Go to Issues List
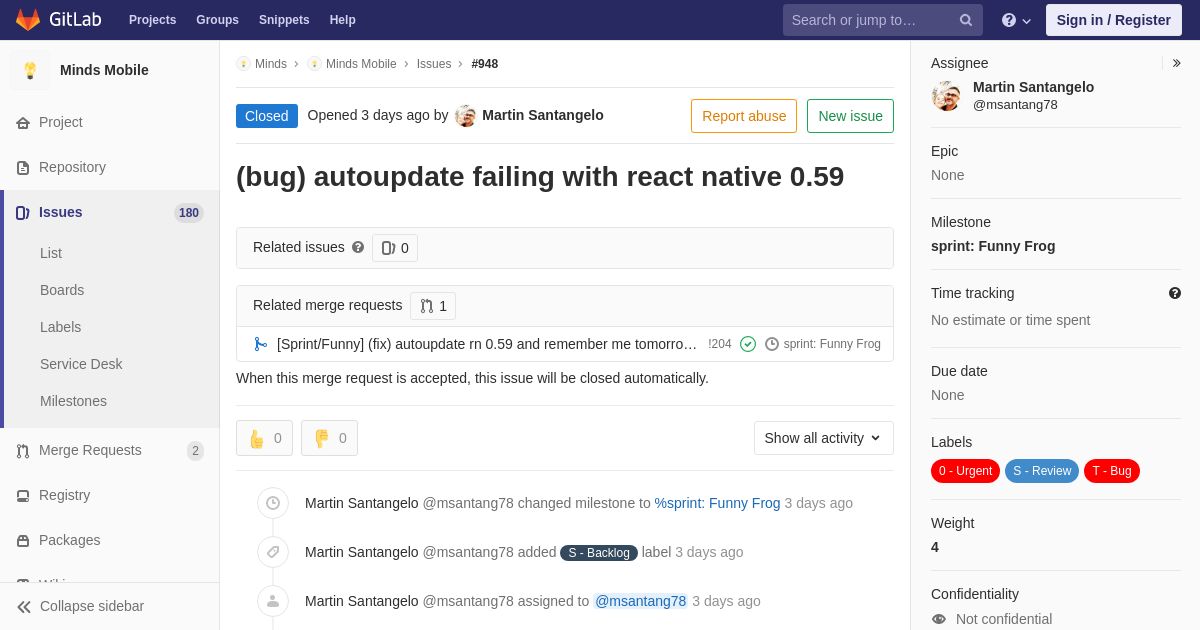 click(51, 253)
